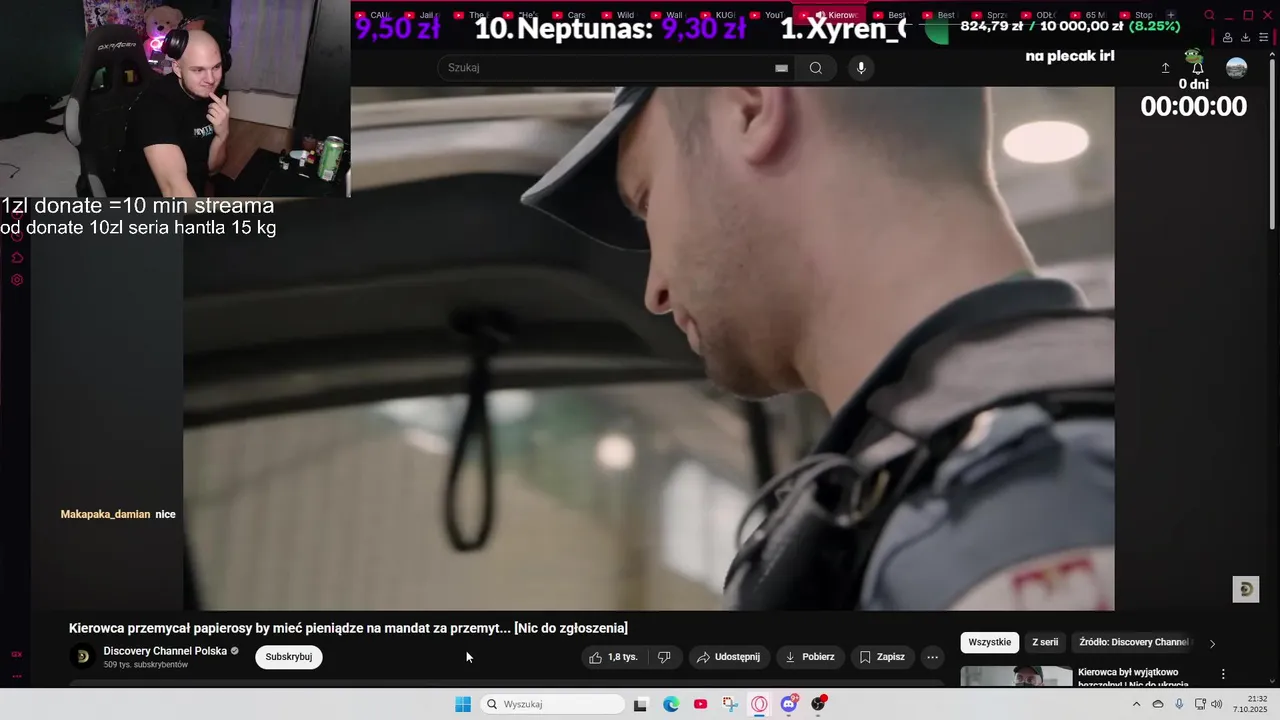Click the YouTube upload/create arrow icon
The height and width of the screenshot is (720, 1280).
[x=1165, y=68]
